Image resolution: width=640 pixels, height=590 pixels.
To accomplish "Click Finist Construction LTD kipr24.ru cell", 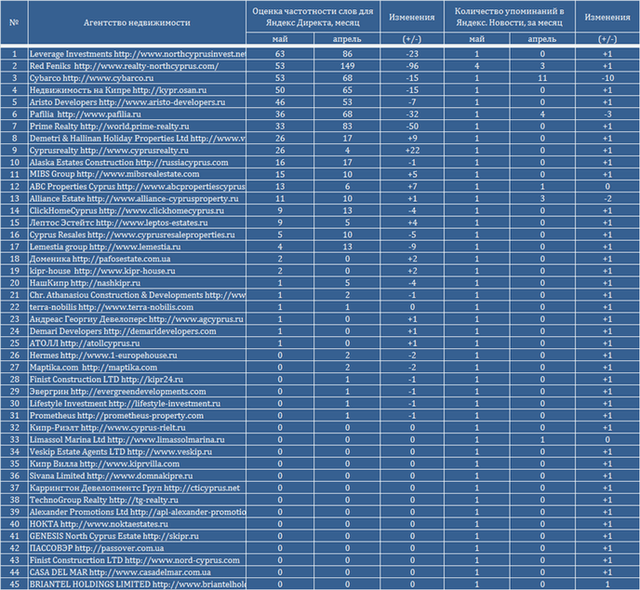I will (x=137, y=379).
